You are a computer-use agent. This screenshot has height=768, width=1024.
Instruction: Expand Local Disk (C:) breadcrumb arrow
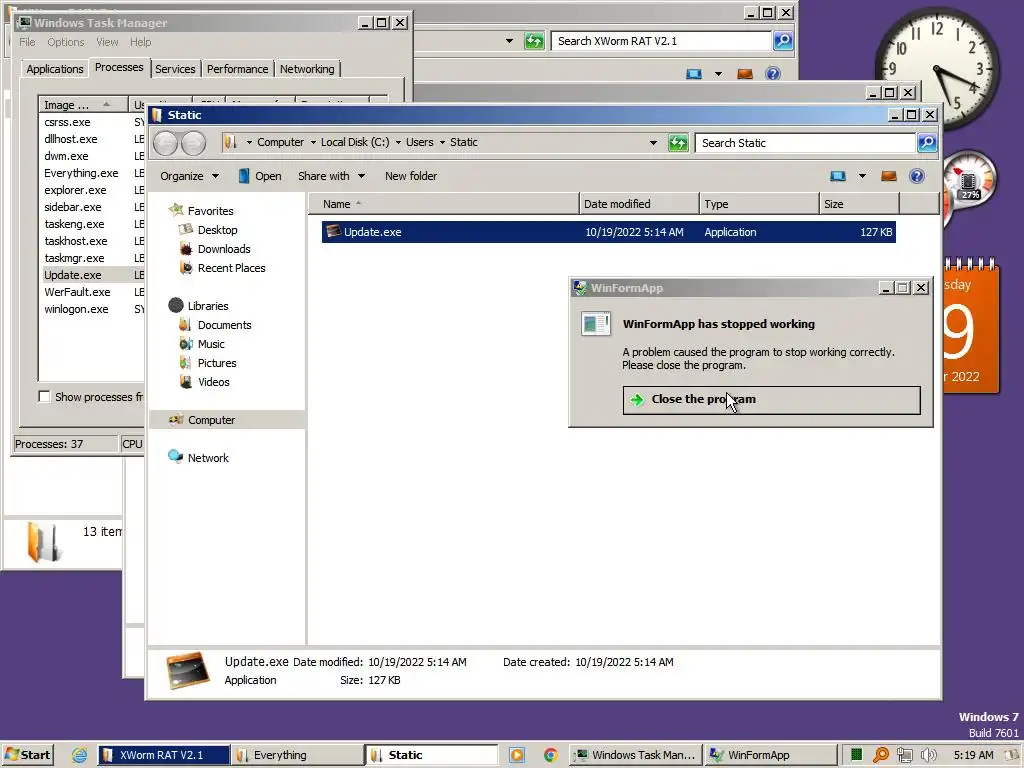tap(398, 142)
